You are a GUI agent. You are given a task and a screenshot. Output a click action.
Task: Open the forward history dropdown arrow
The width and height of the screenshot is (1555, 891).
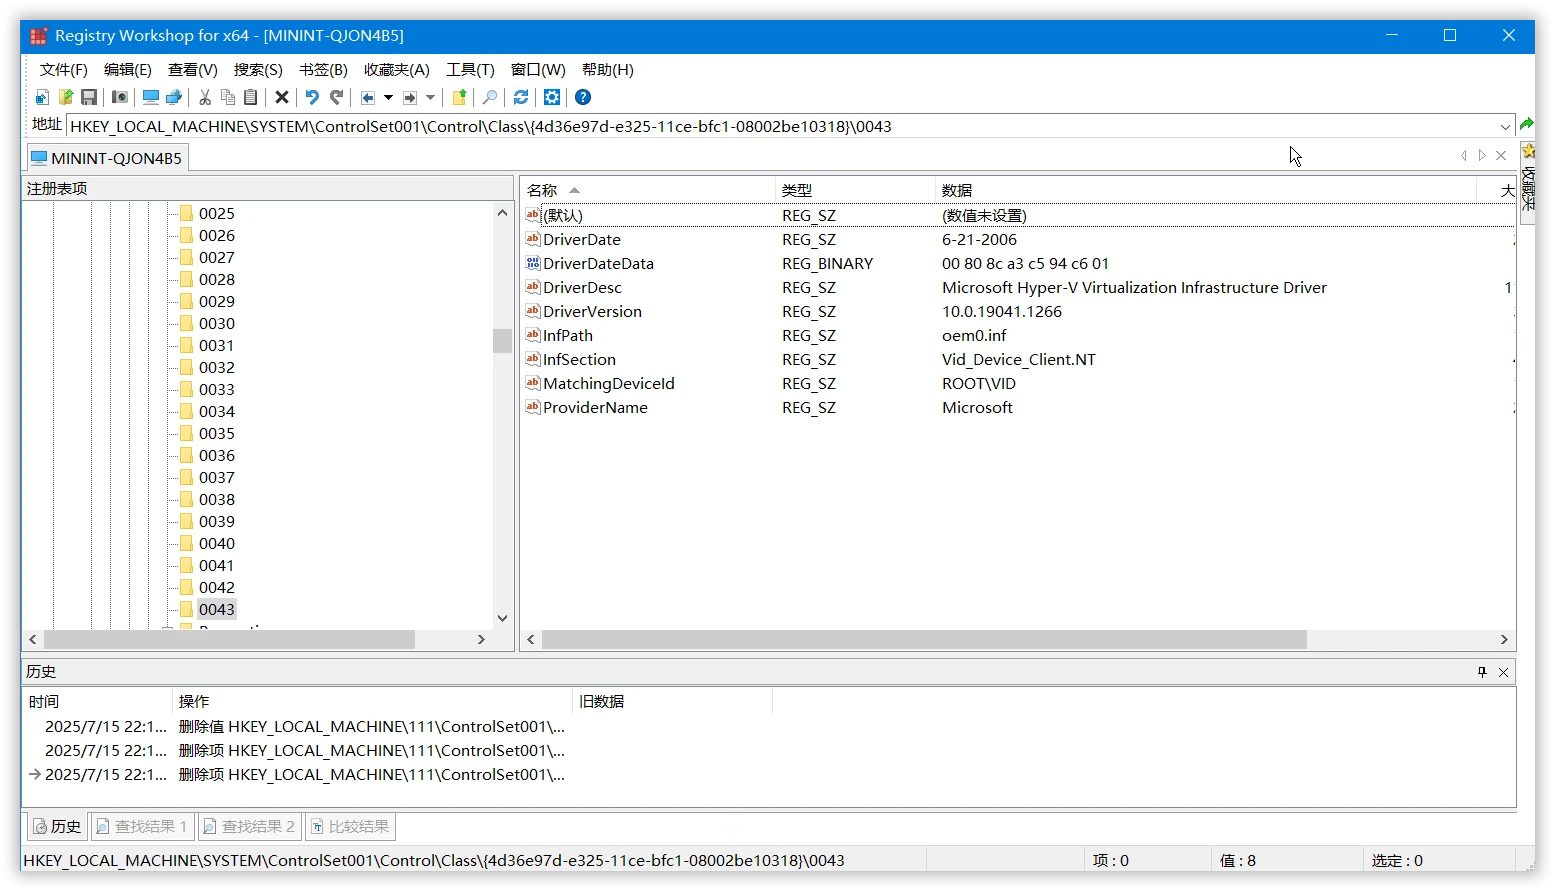(431, 97)
